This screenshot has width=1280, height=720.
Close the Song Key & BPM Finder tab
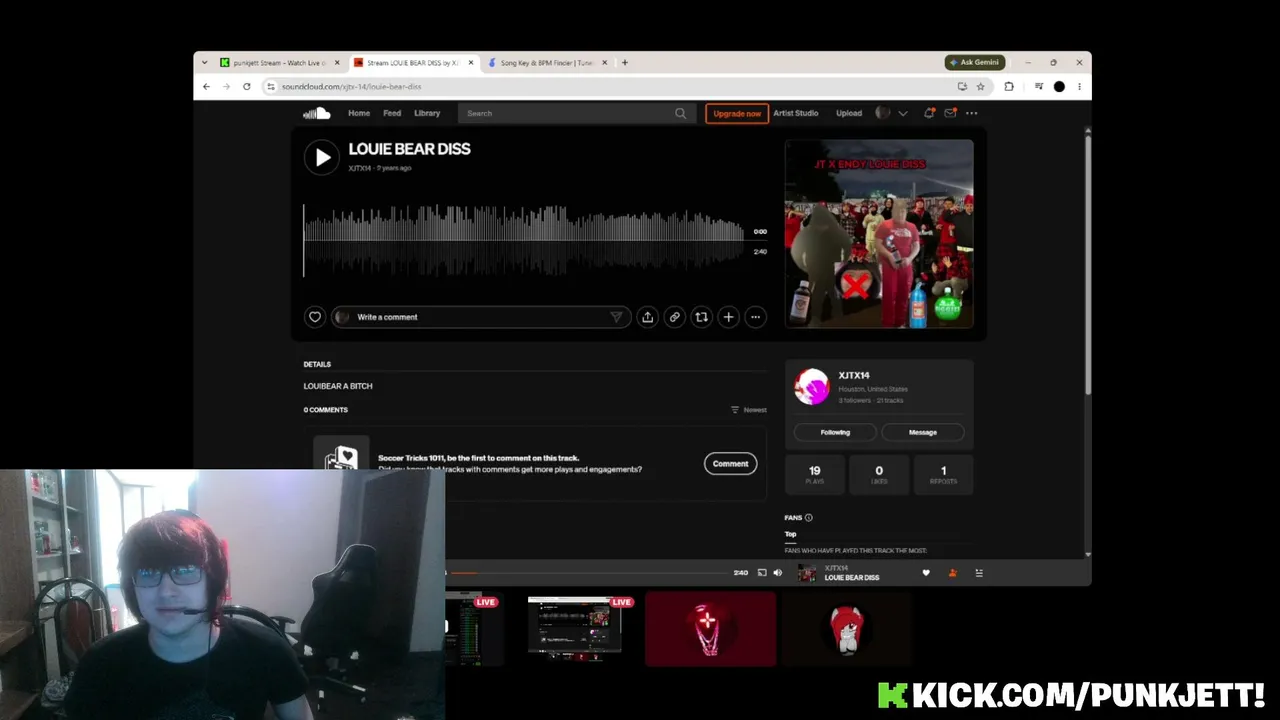[x=604, y=62]
